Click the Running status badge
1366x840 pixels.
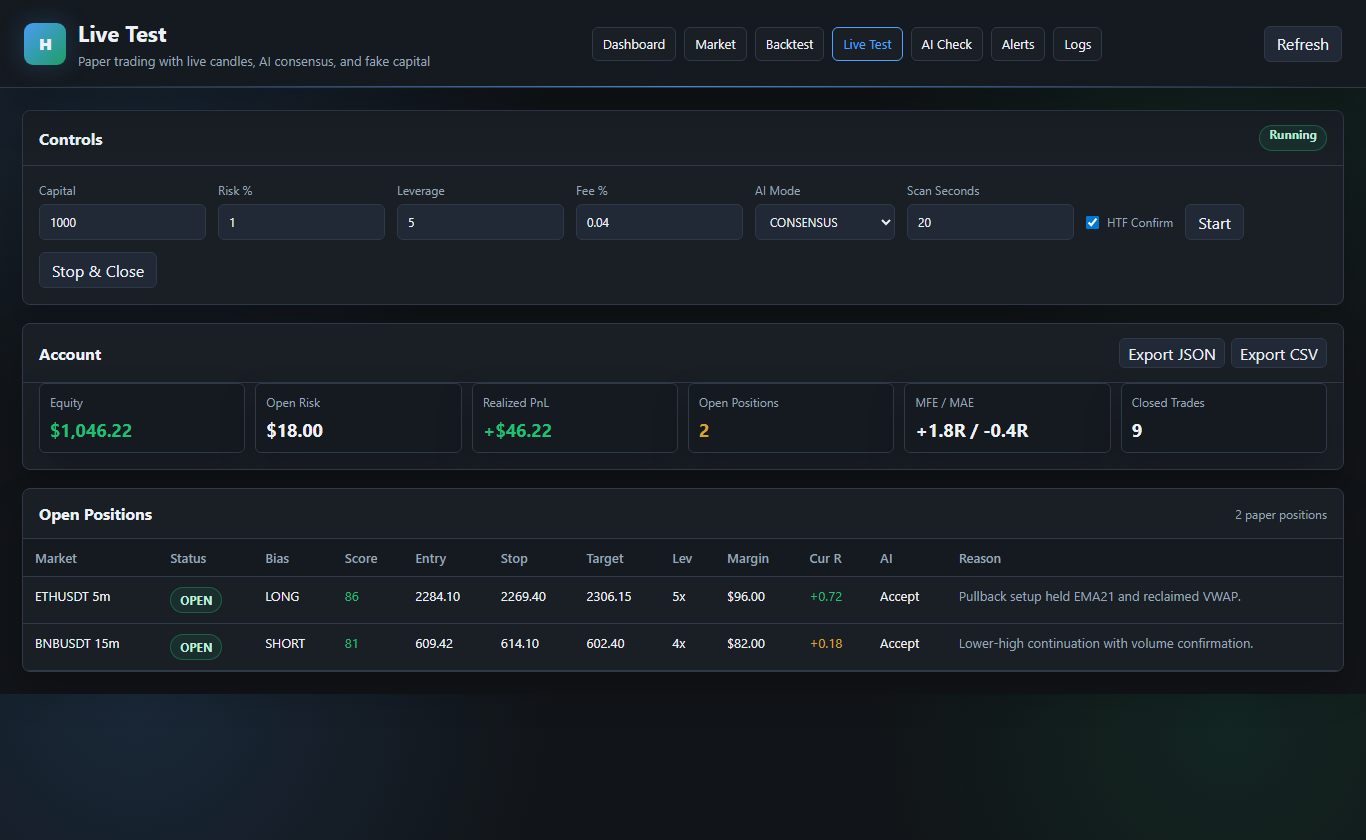[1293, 137]
